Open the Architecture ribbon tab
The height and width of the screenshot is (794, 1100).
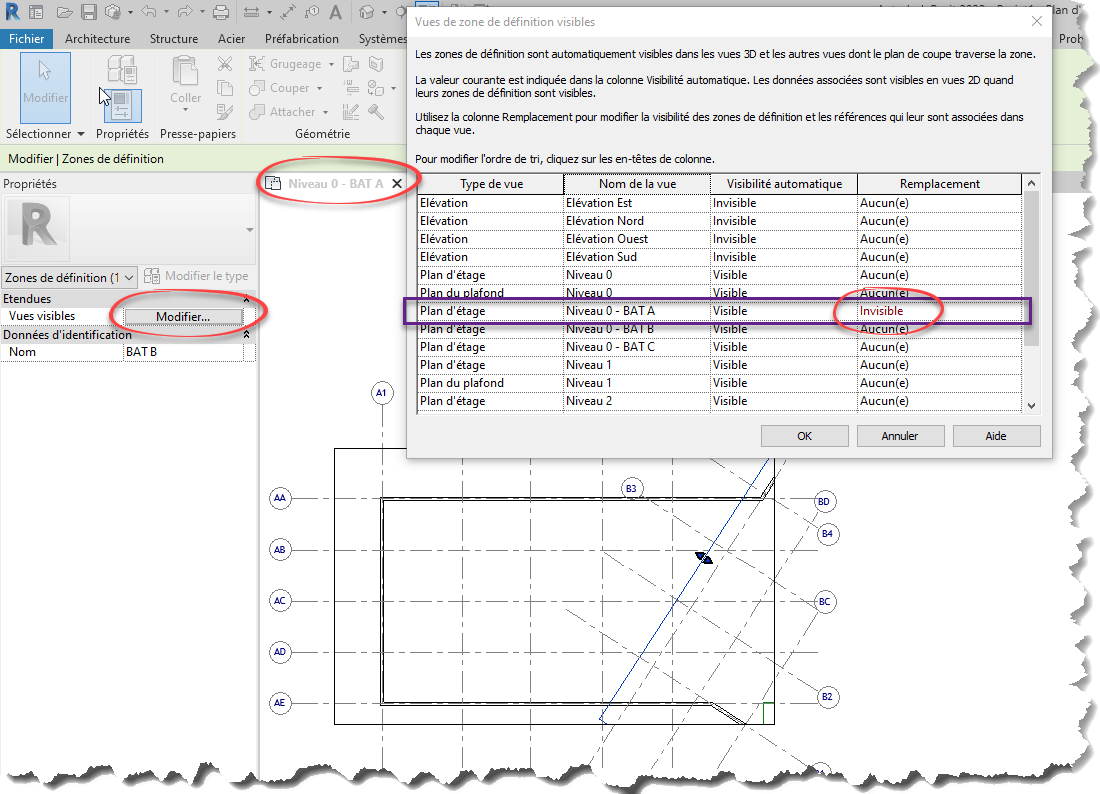[x=97, y=39]
